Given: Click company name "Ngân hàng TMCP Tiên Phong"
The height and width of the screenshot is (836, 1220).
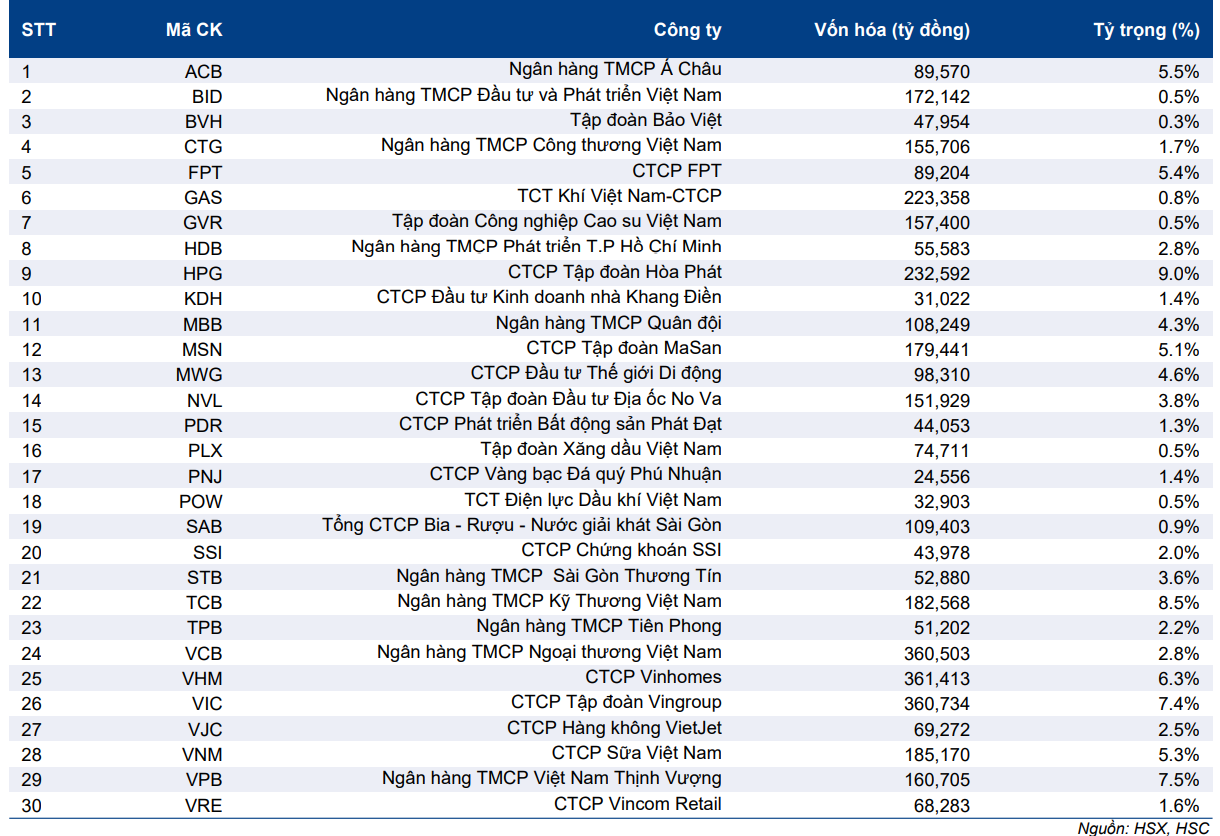Looking at the screenshot, I should (599, 626).
